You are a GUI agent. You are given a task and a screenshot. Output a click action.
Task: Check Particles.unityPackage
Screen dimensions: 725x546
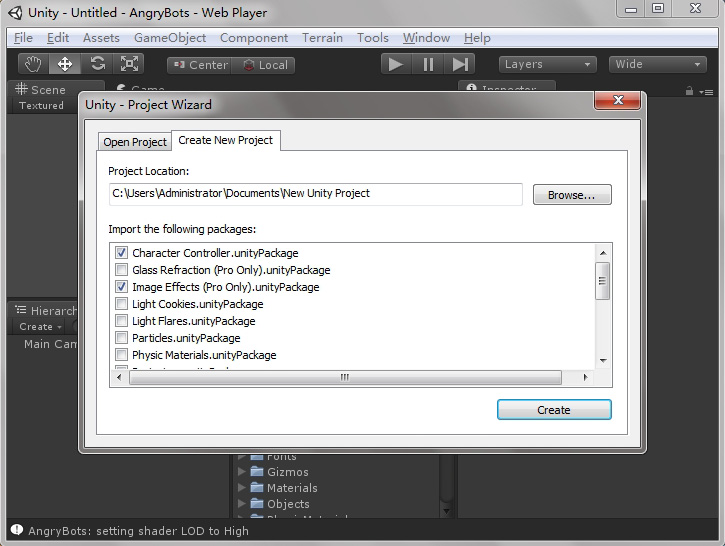(x=121, y=338)
